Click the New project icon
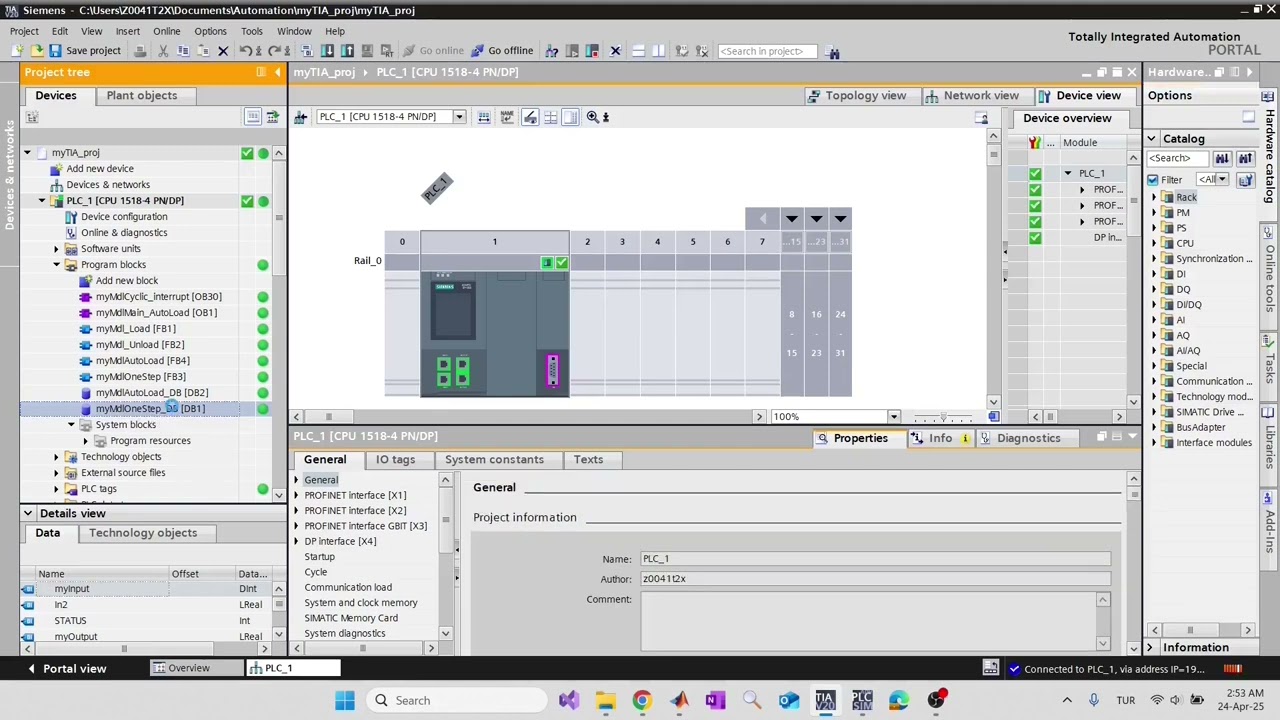The image size is (1280, 720). pyautogui.click(x=17, y=51)
